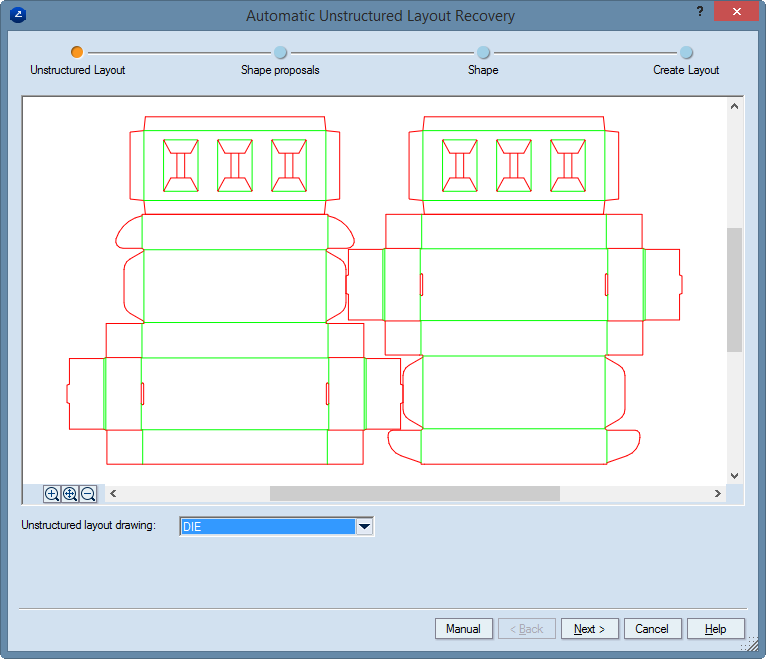This screenshot has width=766, height=659.
Task: Click the zoom in magnifier icon
Action: tap(52, 494)
